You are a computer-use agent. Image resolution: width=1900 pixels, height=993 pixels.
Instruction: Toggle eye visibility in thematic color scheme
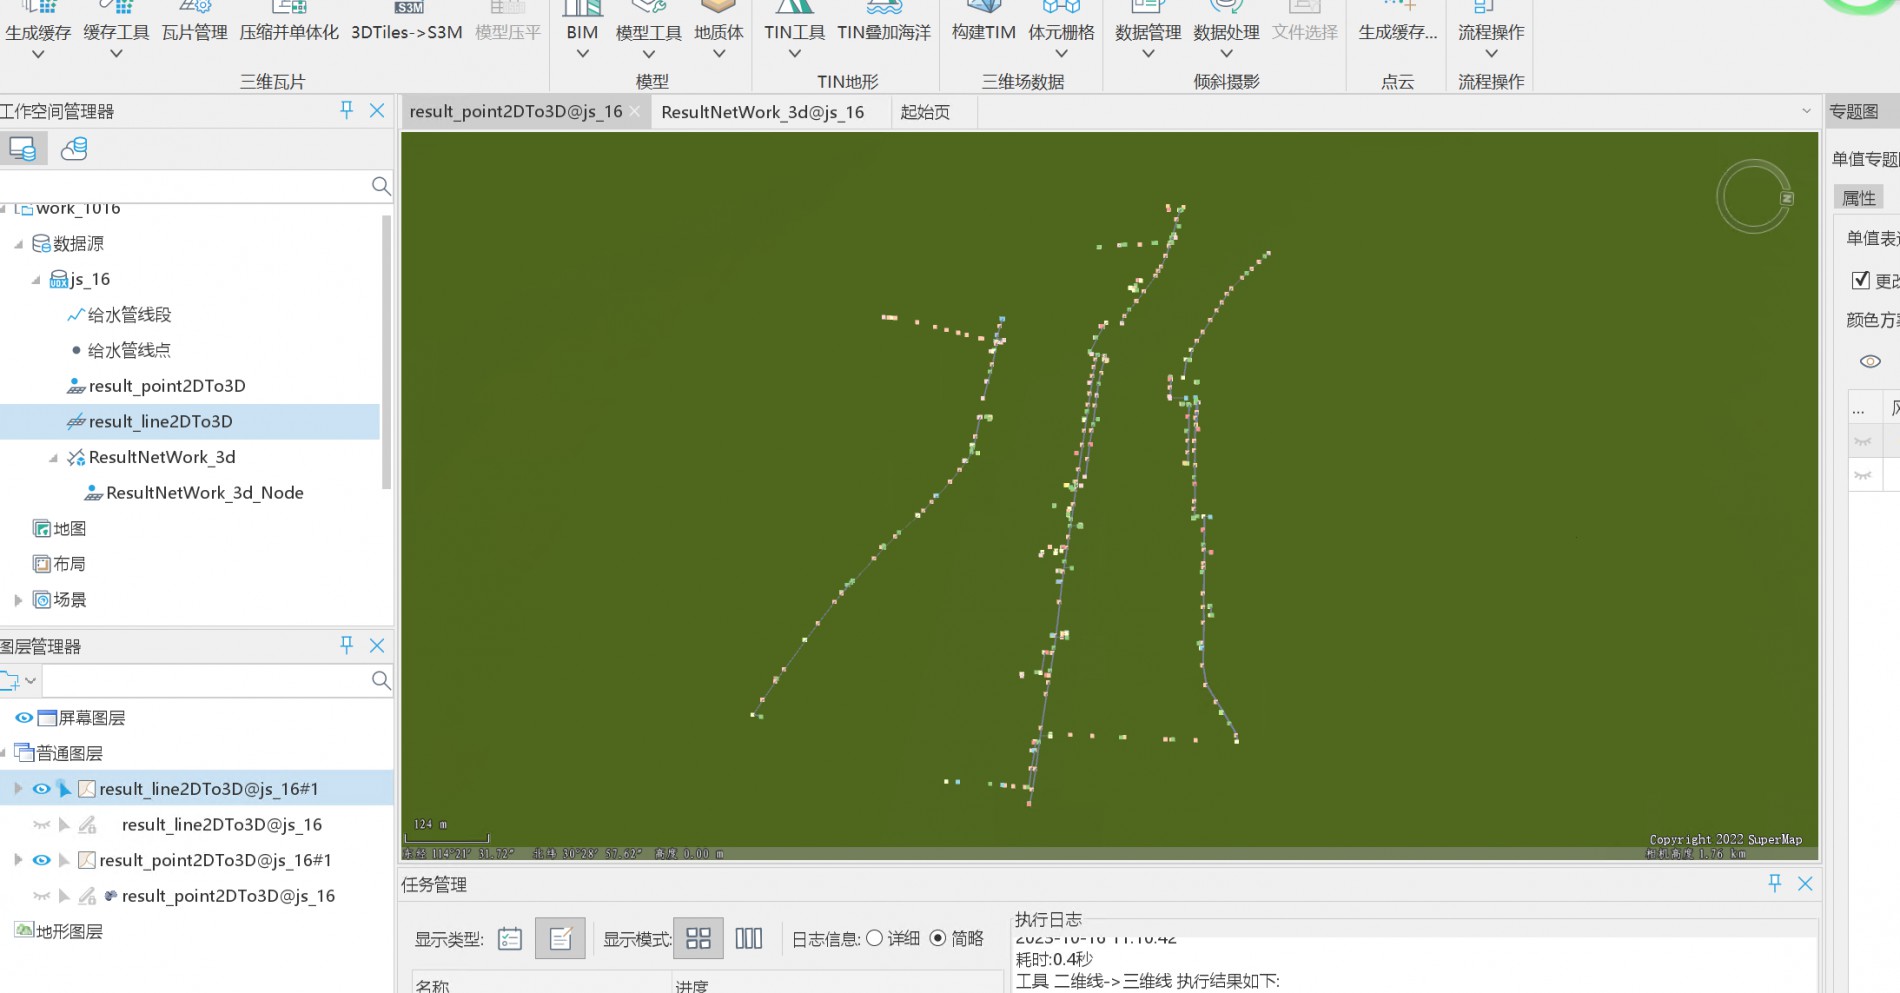click(1870, 361)
